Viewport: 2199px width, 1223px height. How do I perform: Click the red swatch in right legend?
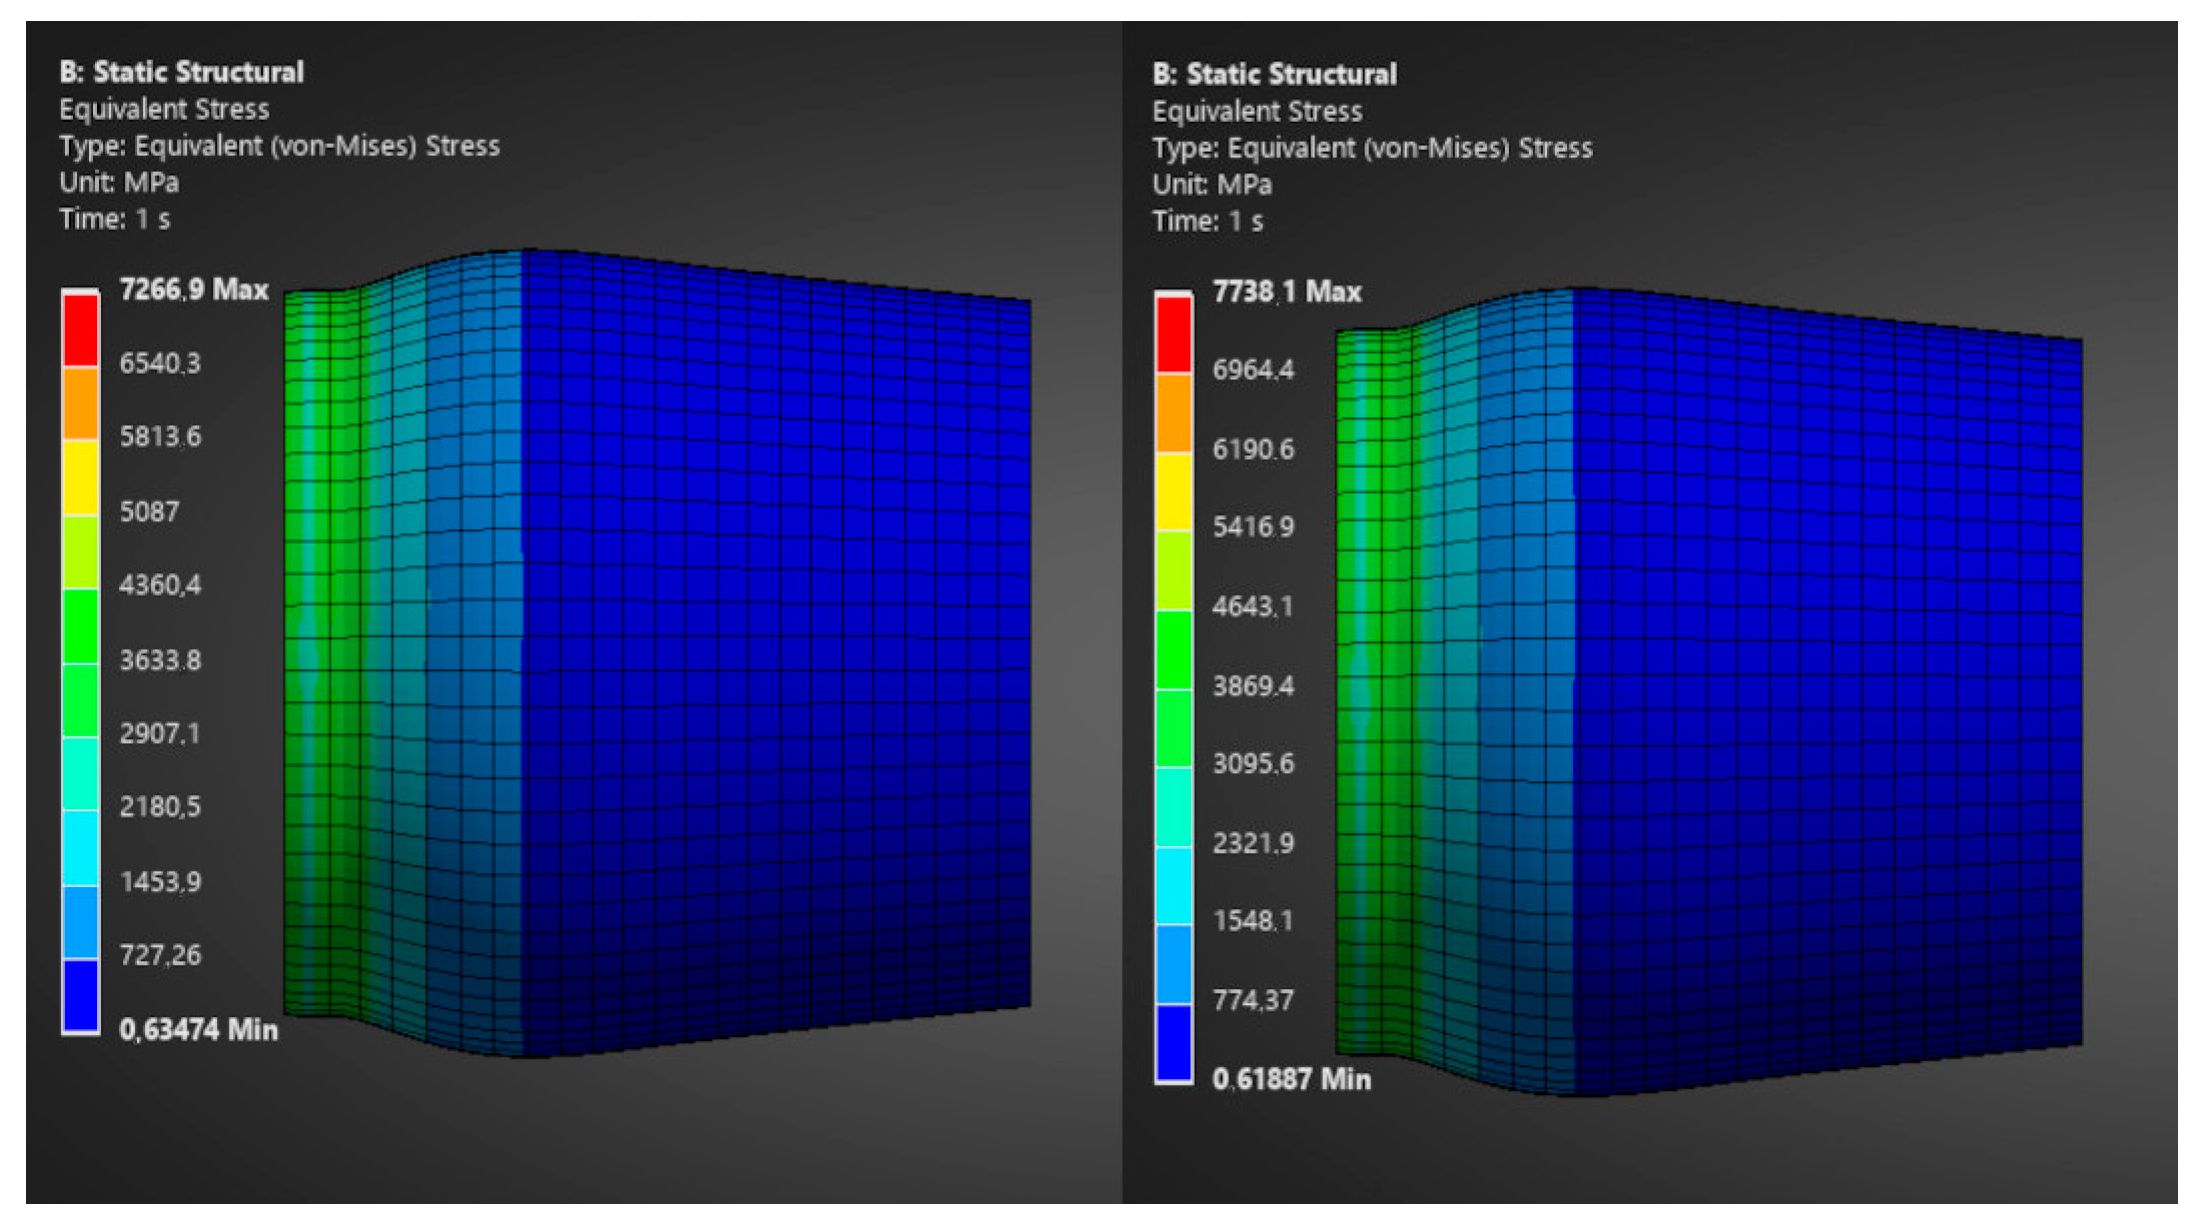pyautogui.click(x=1174, y=335)
